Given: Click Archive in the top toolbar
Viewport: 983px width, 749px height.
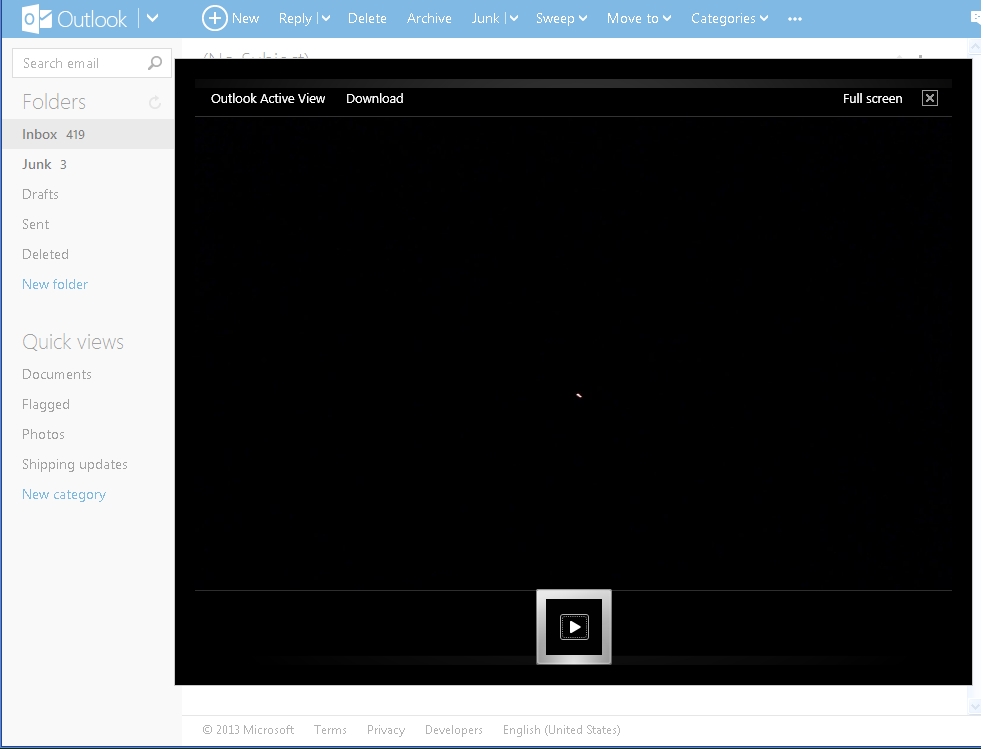Looking at the screenshot, I should tap(429, 19).
